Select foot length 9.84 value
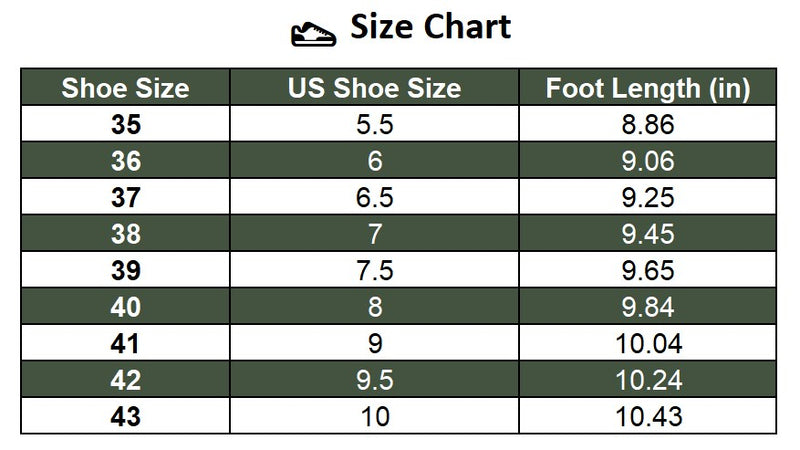800x450 pixels. click(x=647, y=306)
